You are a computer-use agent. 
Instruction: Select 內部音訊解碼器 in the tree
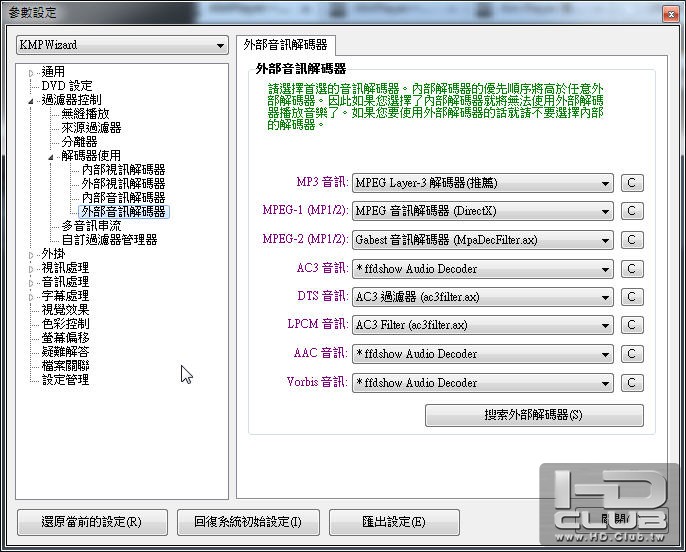tap(124, 198)
